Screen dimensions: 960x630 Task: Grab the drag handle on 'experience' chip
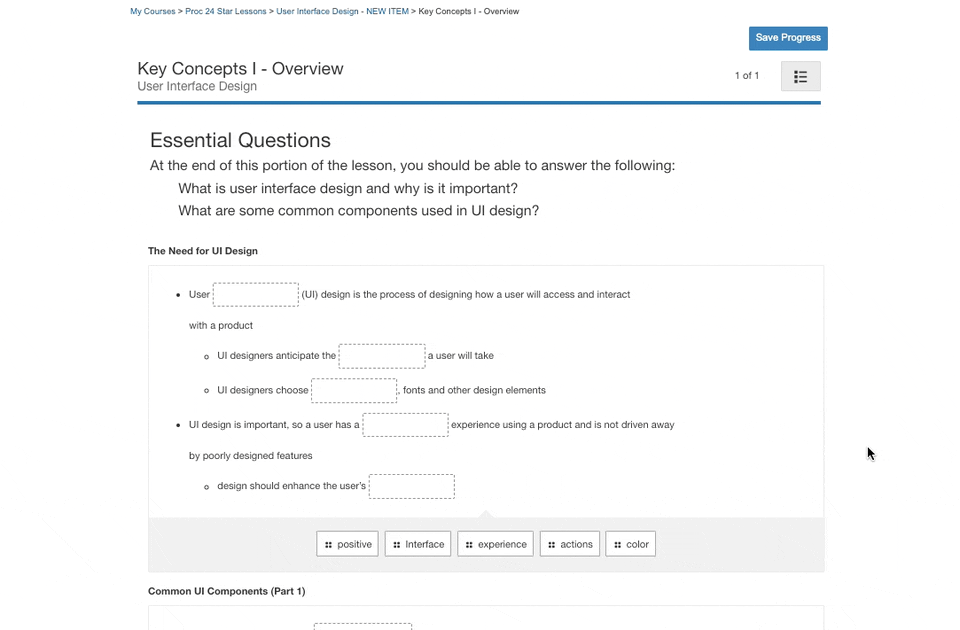470,545
